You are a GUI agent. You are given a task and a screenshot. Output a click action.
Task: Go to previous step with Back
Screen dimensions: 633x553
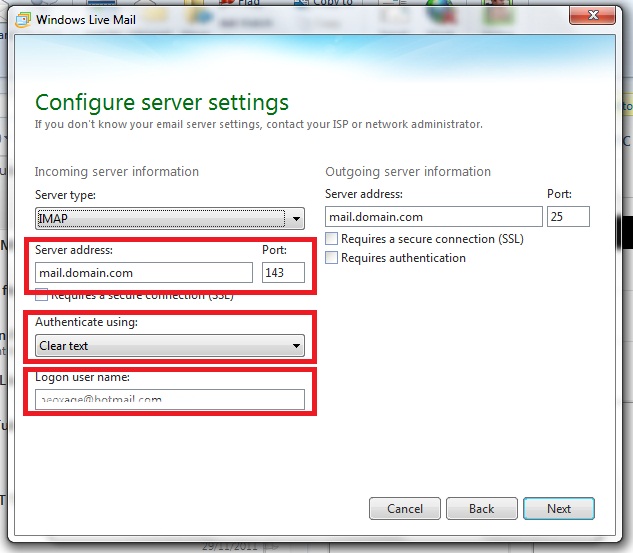point(482,509)
